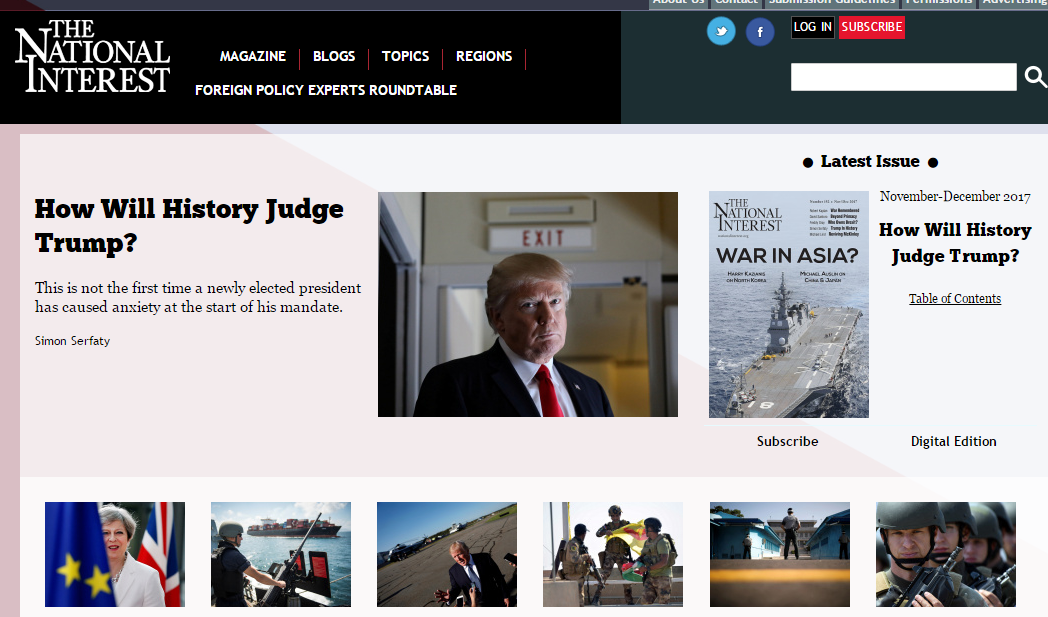
Task: Open the container ship gunner thumbnail
Action: tap(281, 554)
